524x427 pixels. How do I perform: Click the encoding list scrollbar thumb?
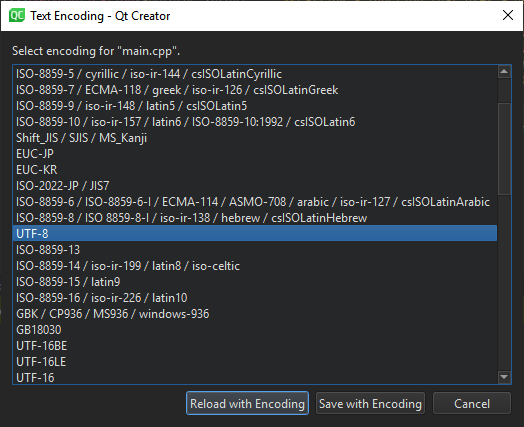(x=504, y=148)
